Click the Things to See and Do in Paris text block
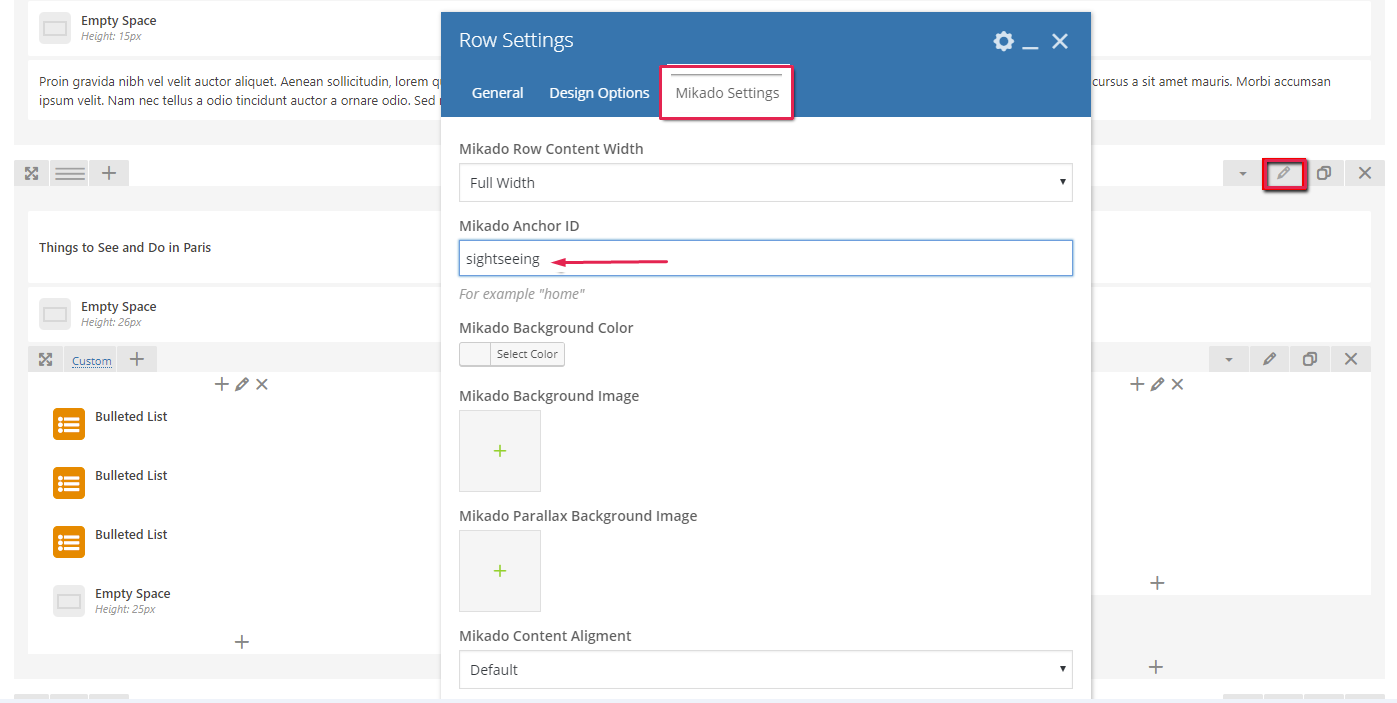Screen dimensions: 1397x703 pyautogui.click(x=125, y=247)
